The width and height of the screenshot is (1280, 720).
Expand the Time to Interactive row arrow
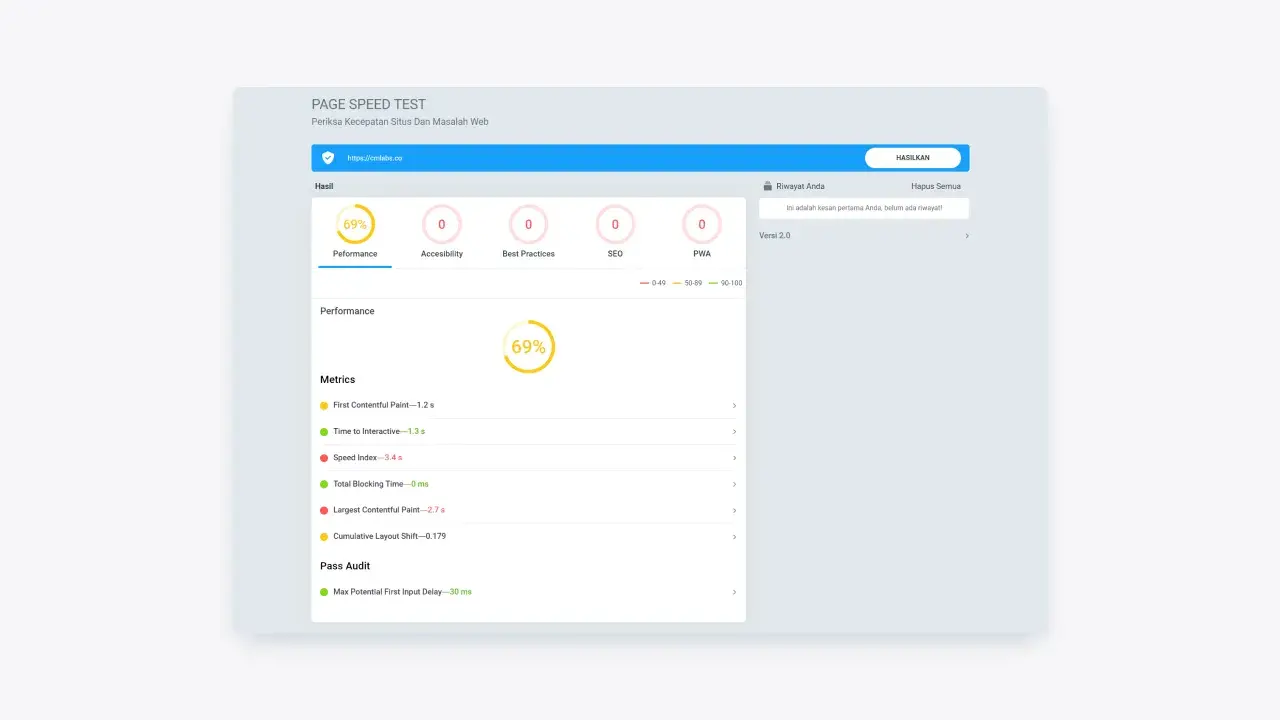[734, 432]
